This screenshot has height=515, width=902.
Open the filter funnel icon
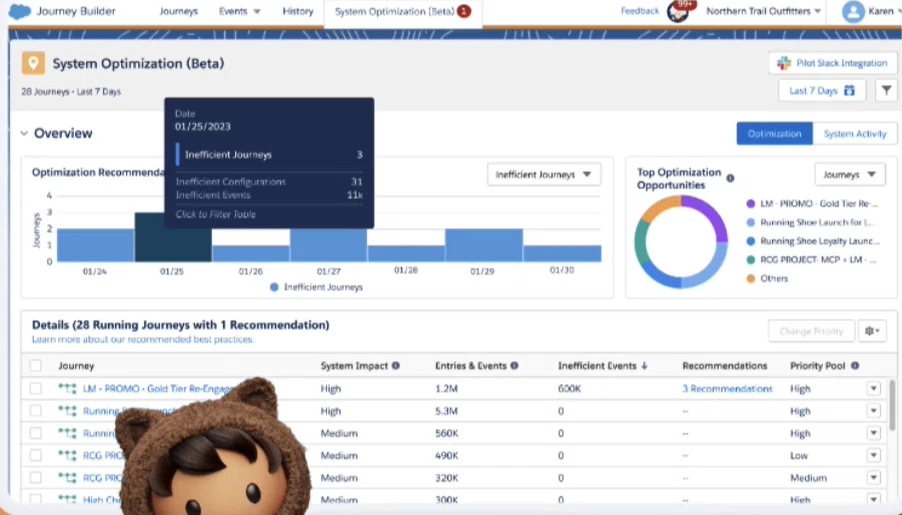click(886, 90)
